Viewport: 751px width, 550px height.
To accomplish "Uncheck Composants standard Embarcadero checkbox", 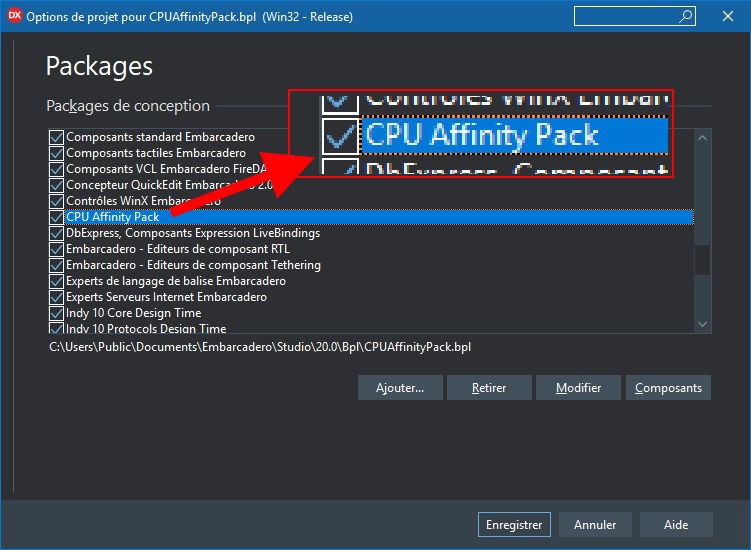I will tap(57, 137).
